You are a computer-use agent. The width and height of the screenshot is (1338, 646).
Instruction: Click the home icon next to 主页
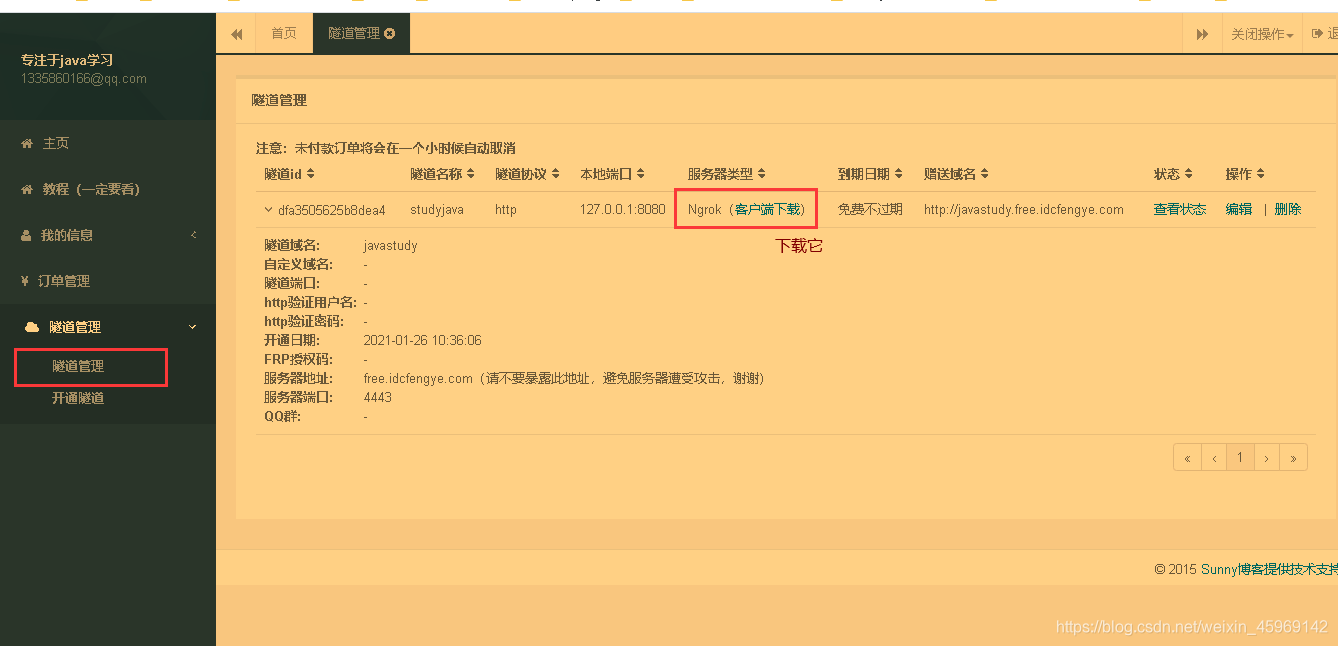coord(27,144)
